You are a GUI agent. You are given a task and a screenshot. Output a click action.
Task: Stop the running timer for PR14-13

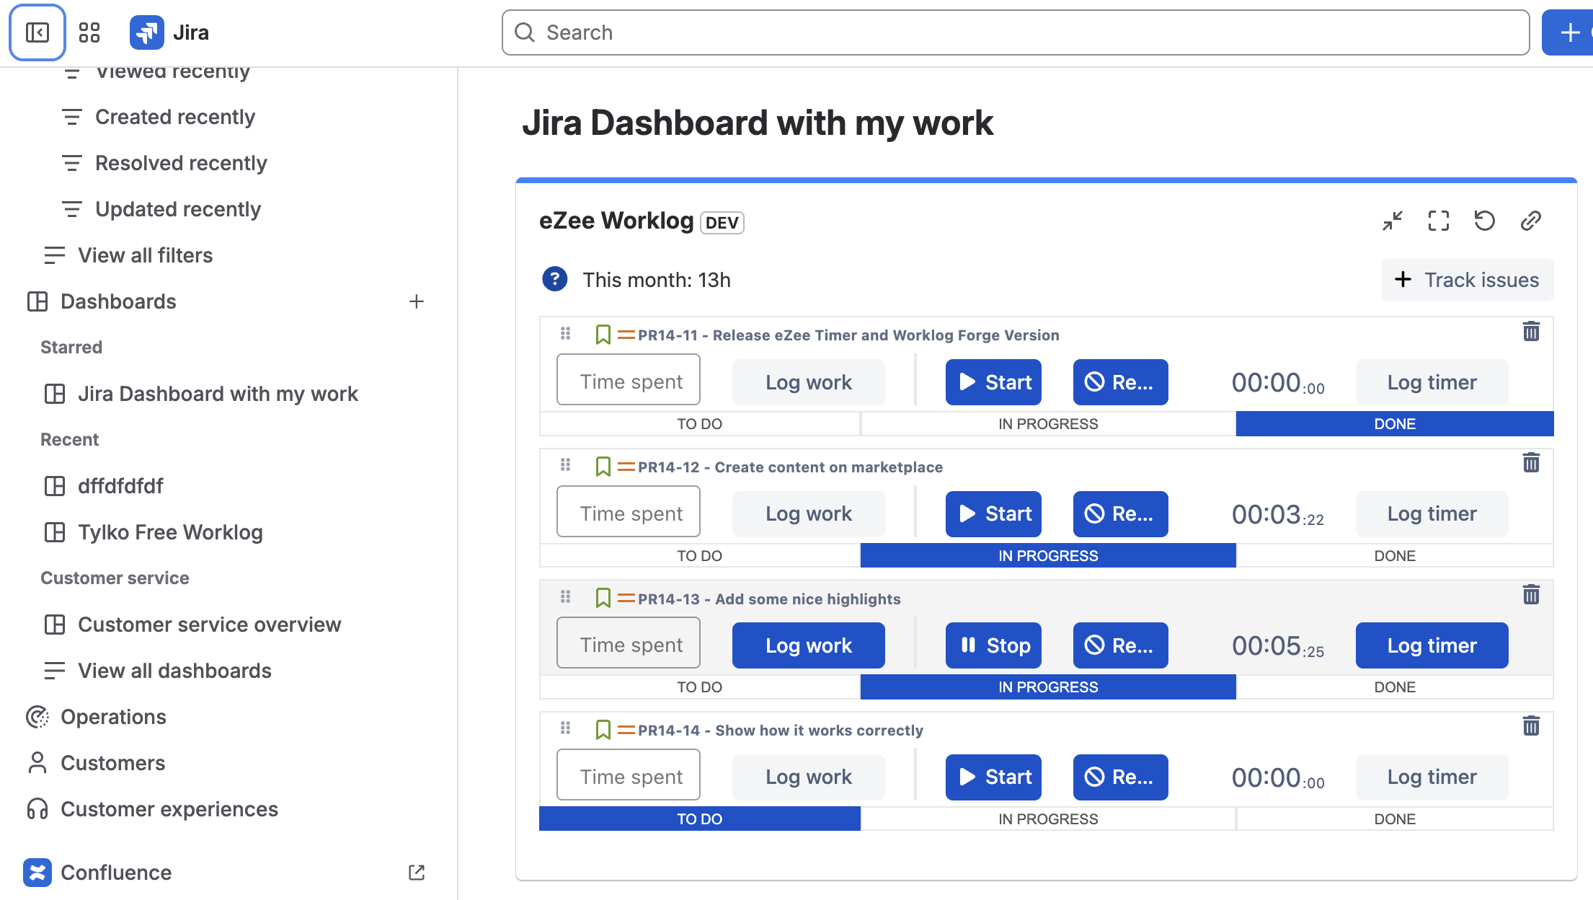[994, 645]
